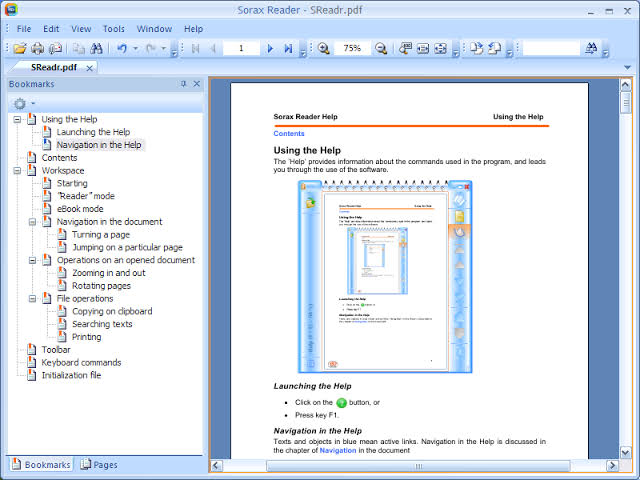Click the Zoom in magnifier icon
Screen dimensions: 640x480
click(x=323, y=49)
